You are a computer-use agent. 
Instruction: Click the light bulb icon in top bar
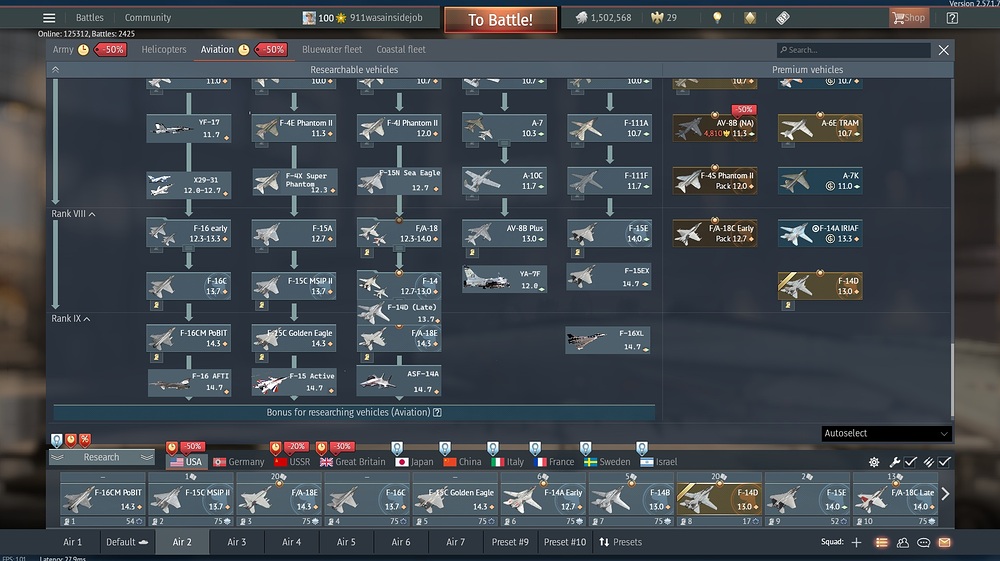pyautogui.click(x=717, y=18)
